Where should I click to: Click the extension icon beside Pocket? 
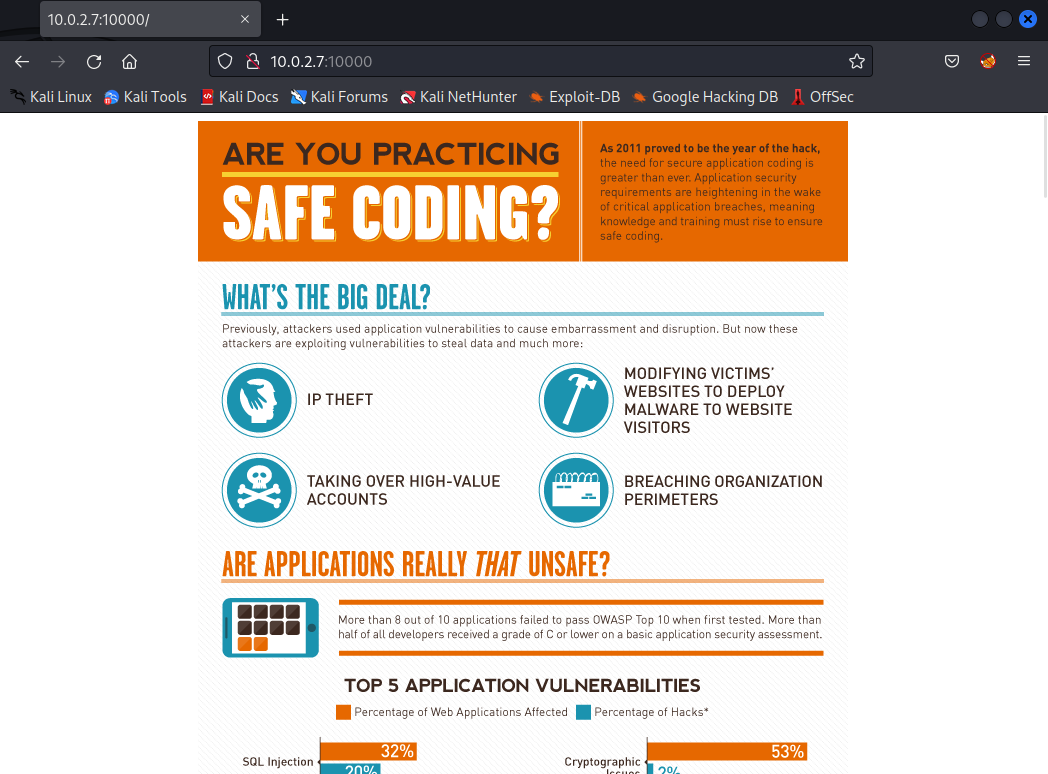click(988, 61)
